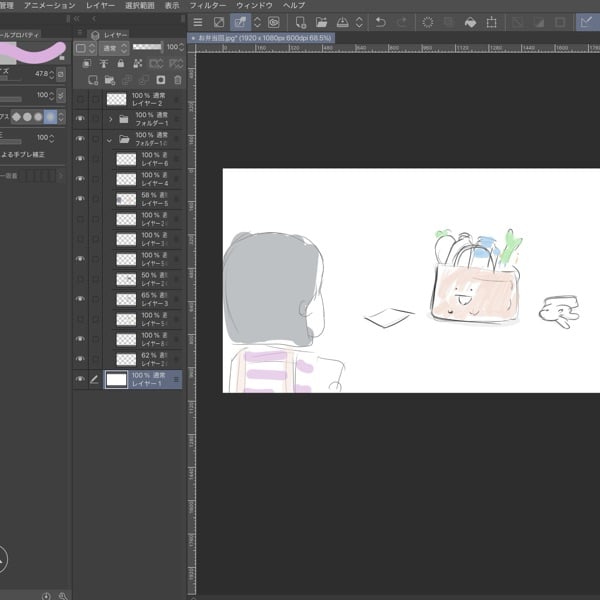Viewport: 600px width, 600px height.
Task: Click the layer opacity slider
Action: pos(148,47)
